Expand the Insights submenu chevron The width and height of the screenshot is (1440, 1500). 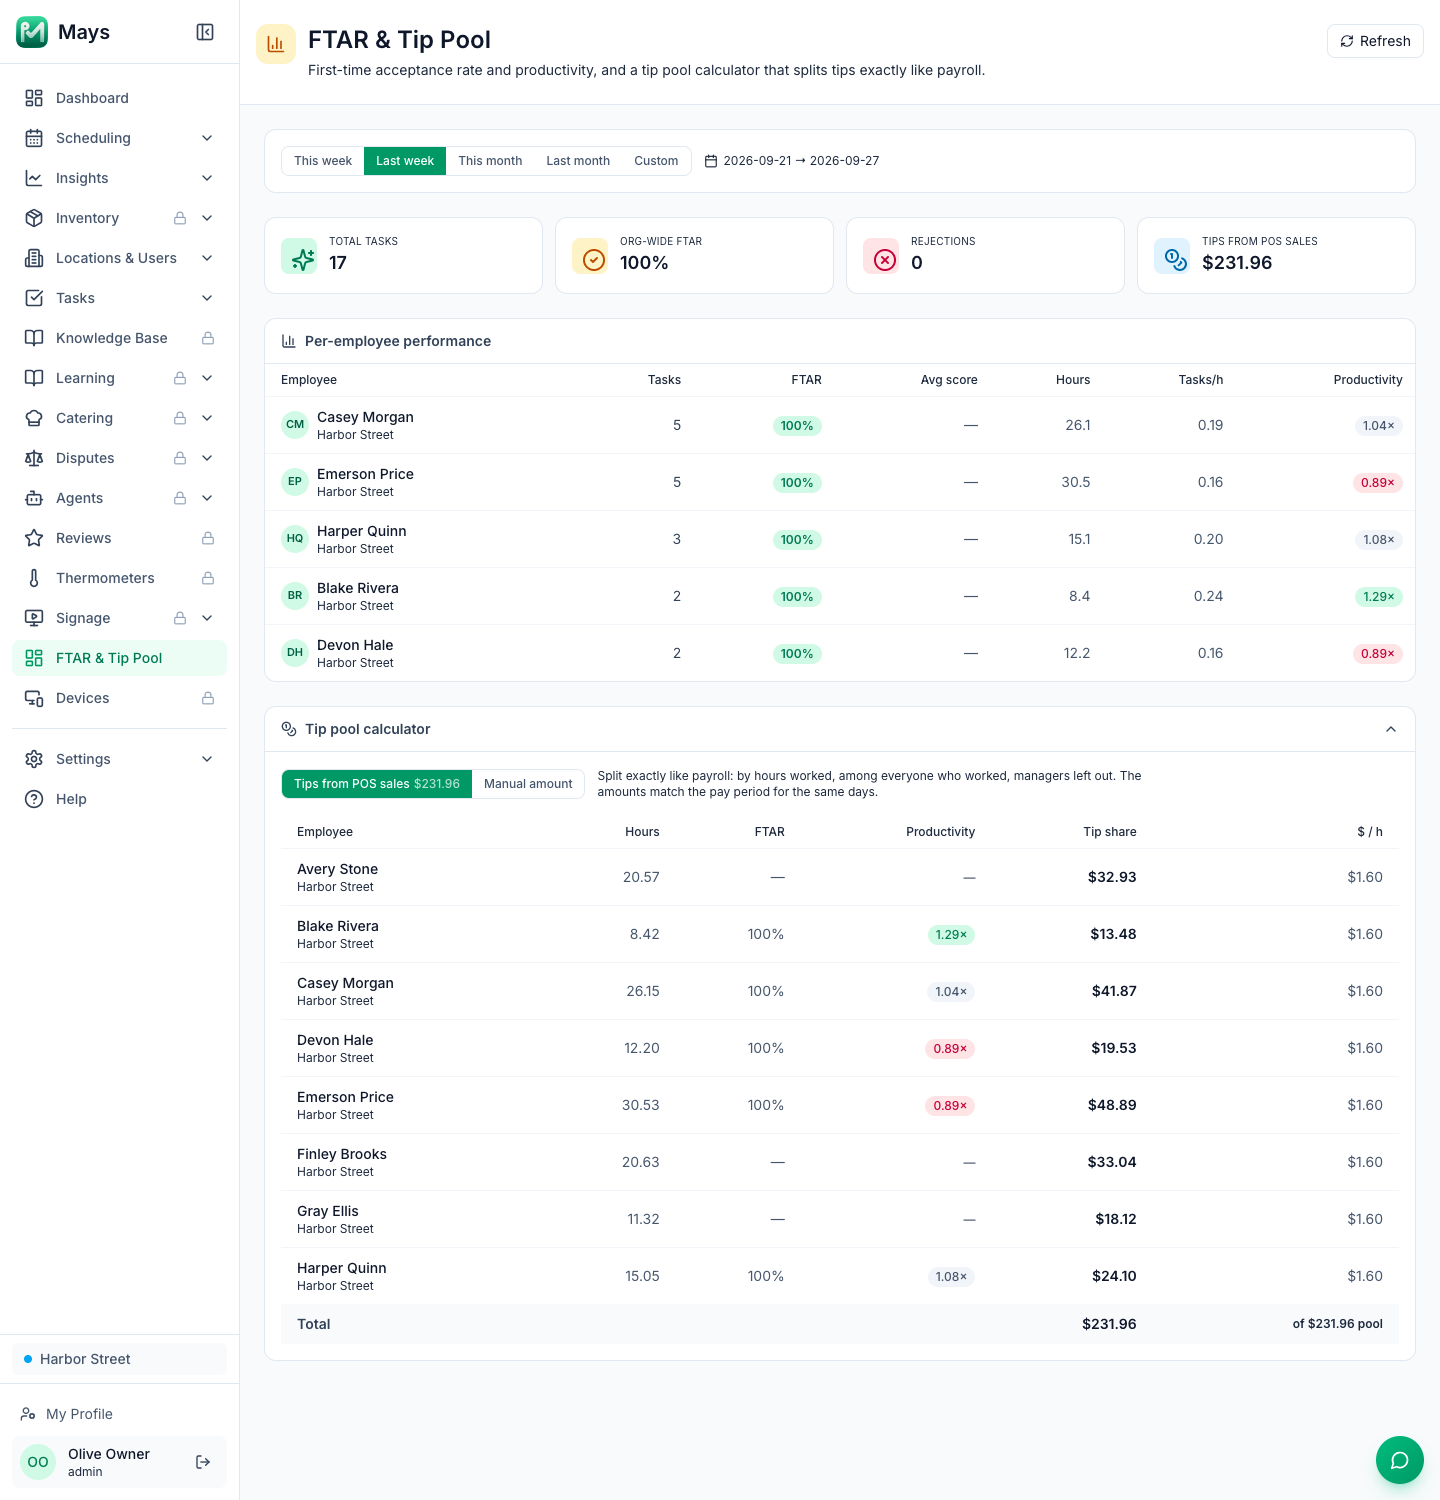(x=207, y=178)
